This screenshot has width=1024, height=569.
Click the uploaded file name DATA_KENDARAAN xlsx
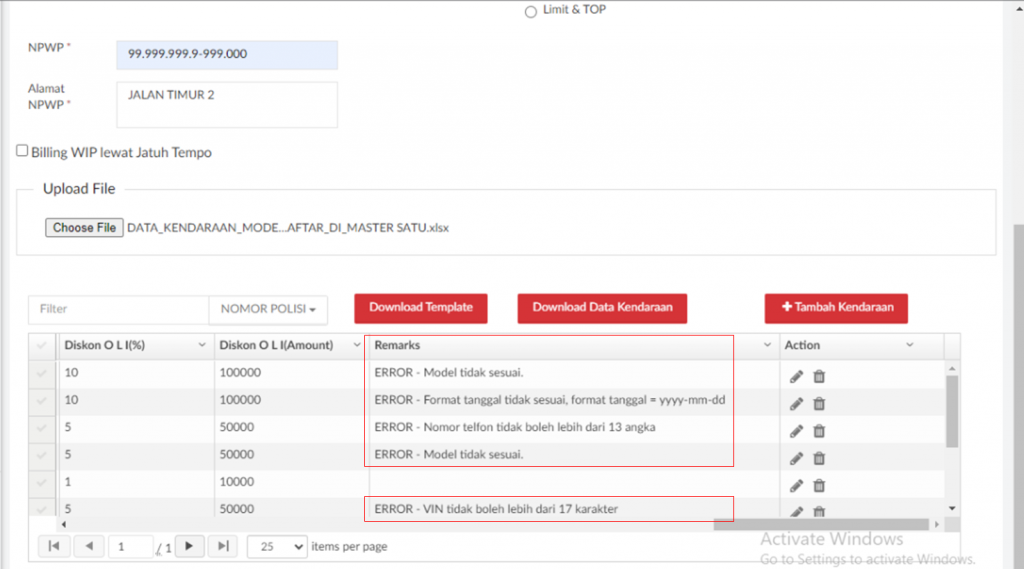(287, 227)
